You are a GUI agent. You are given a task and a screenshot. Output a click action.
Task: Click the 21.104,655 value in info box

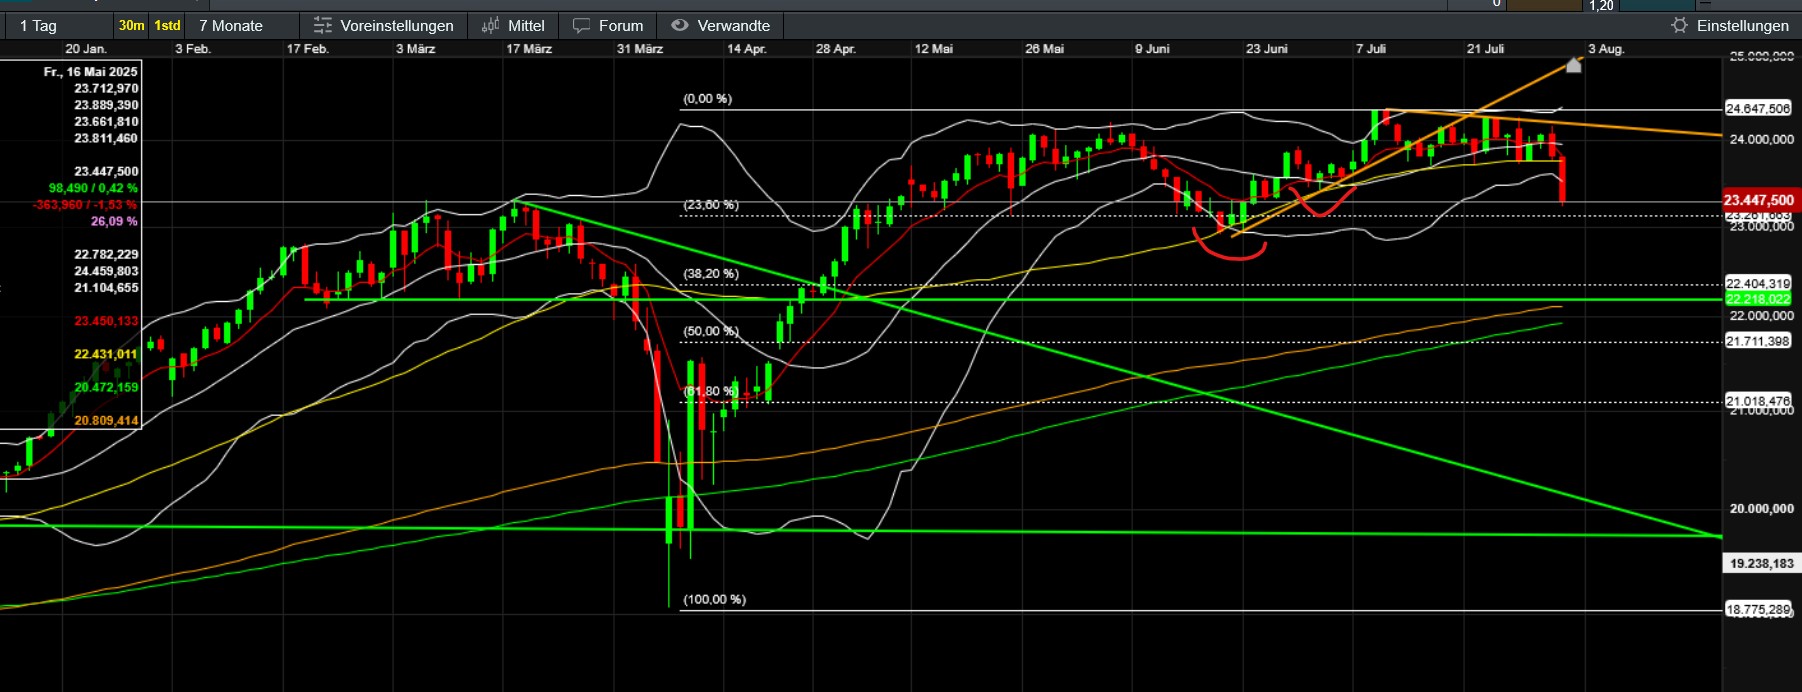pyautogui.click(x=106, y=287)
